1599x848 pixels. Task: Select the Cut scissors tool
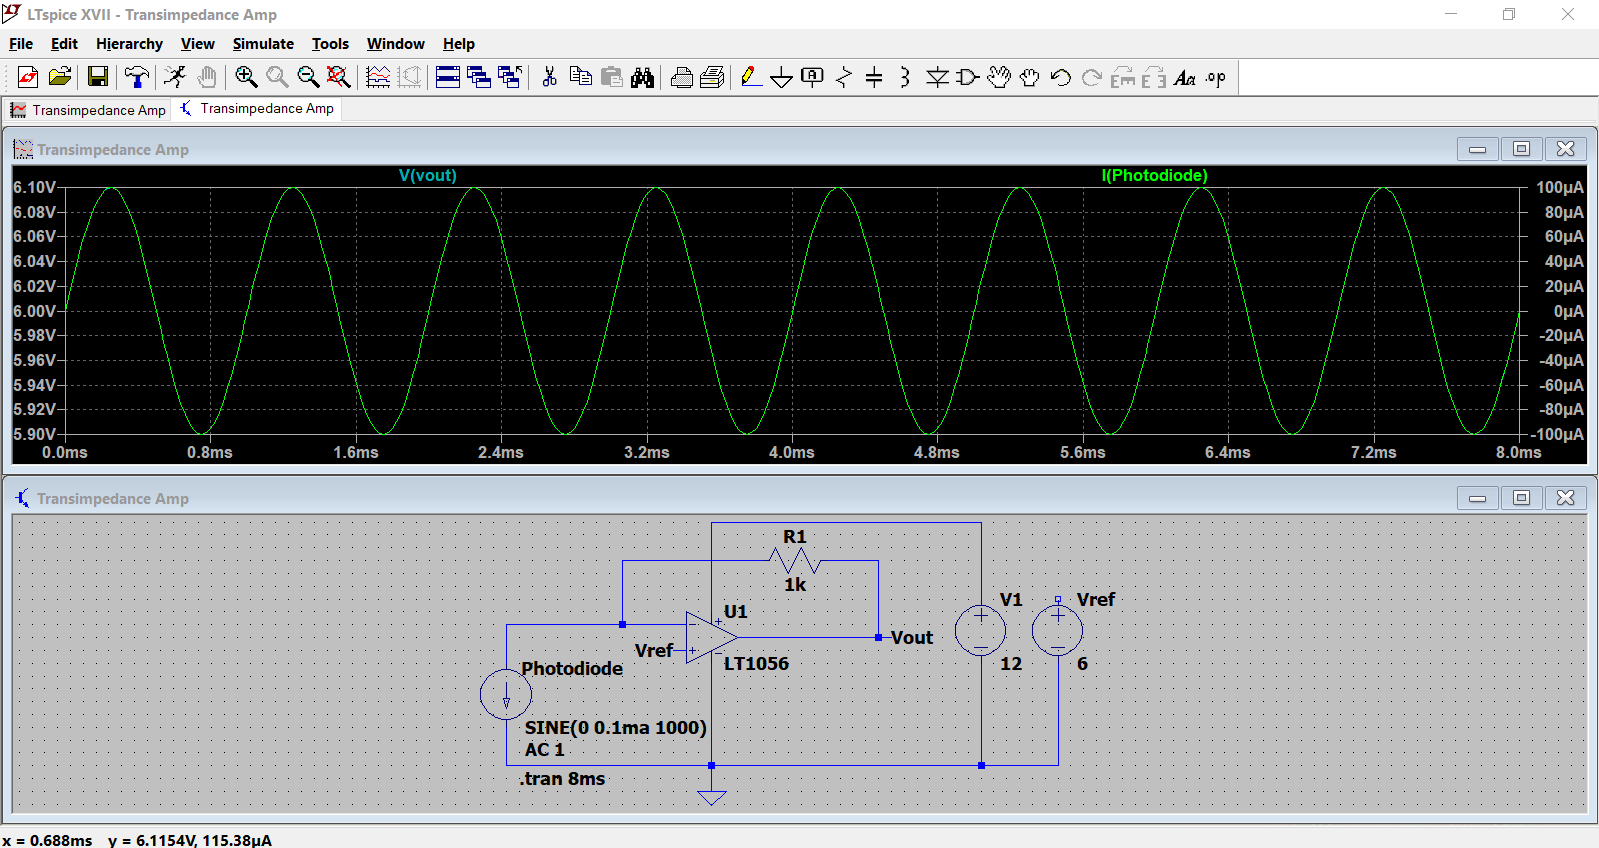(x=549, y=77)
